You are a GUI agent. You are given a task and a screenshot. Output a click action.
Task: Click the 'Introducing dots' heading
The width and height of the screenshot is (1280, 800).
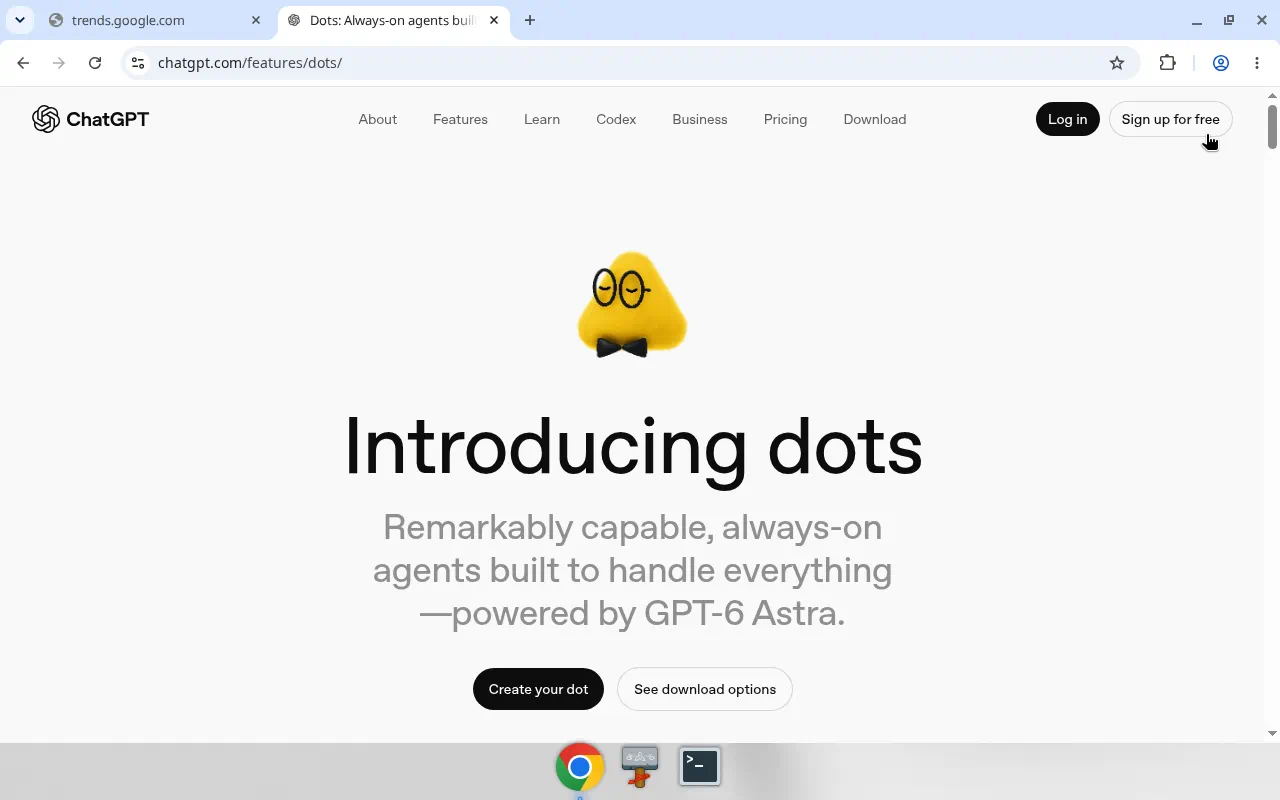point(633,447)
